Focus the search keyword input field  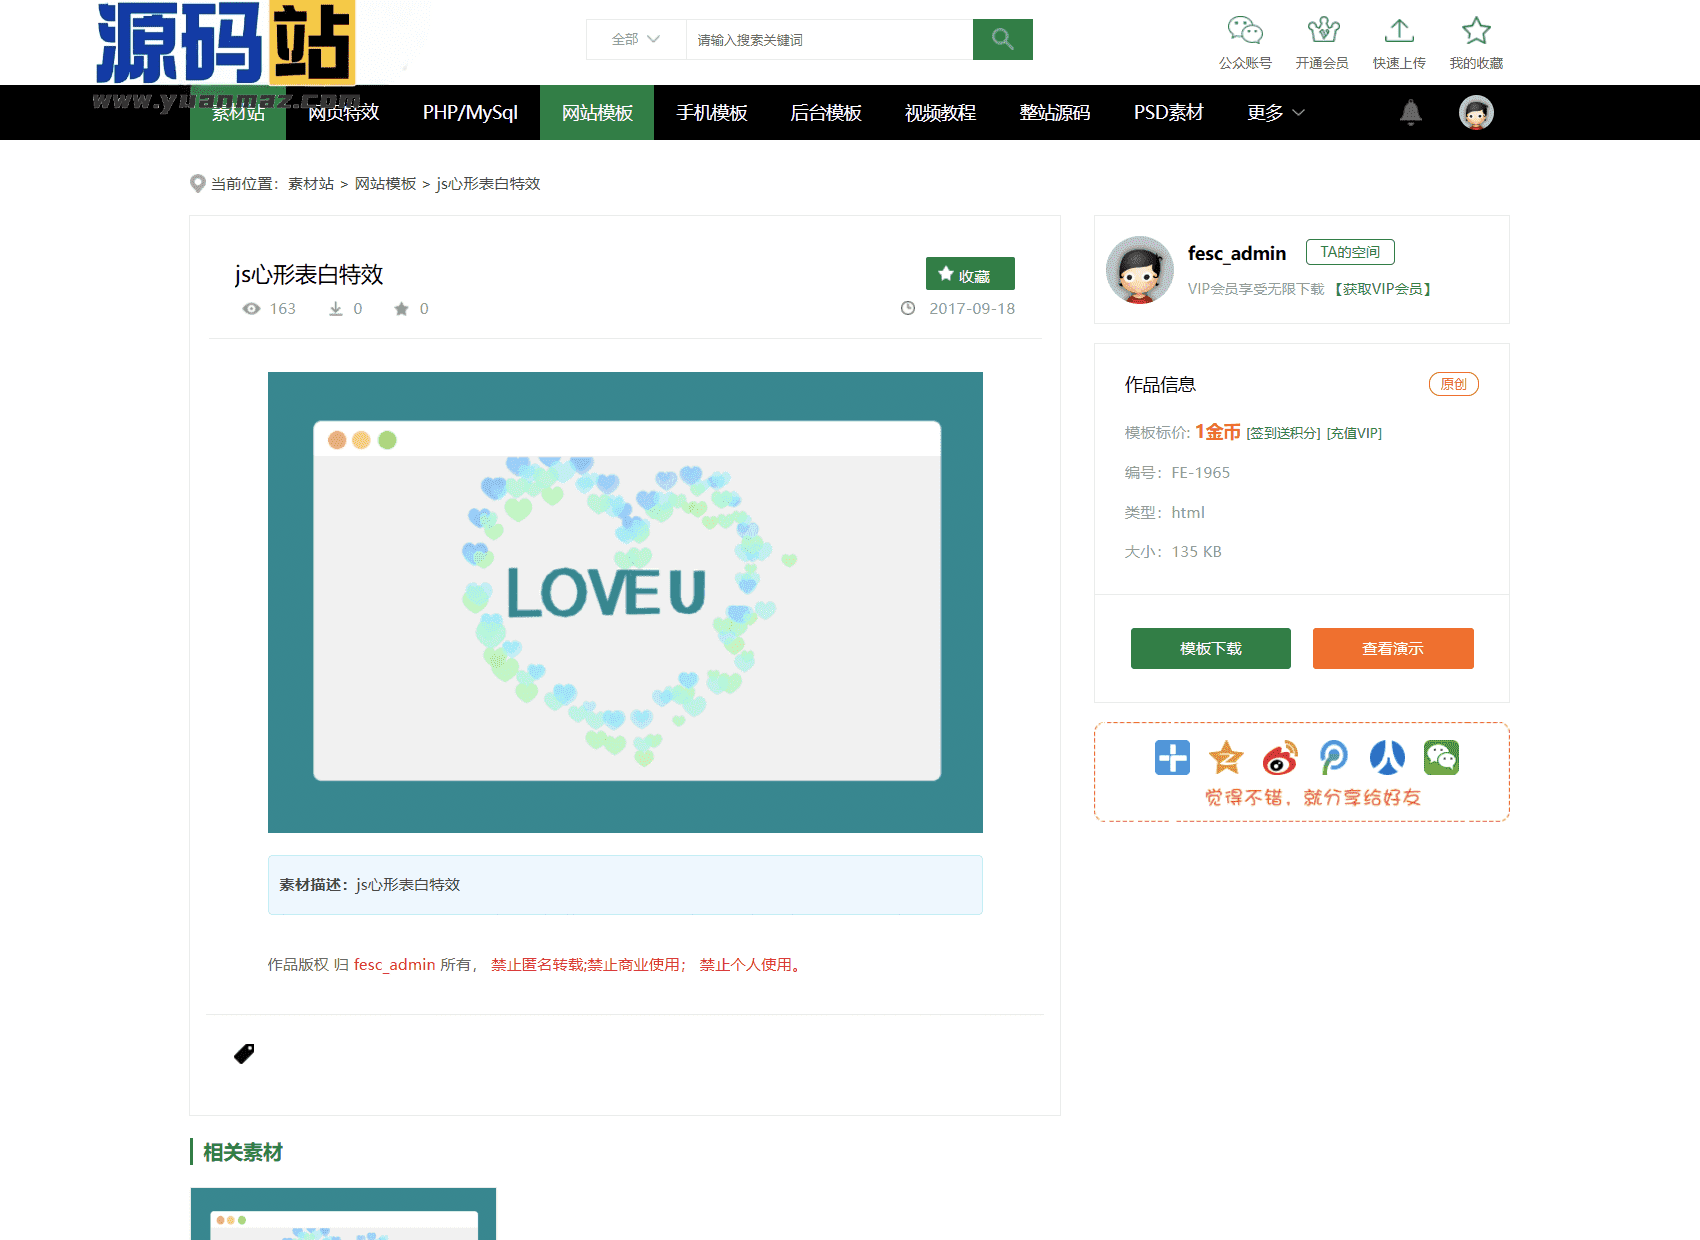pos(828,40)
